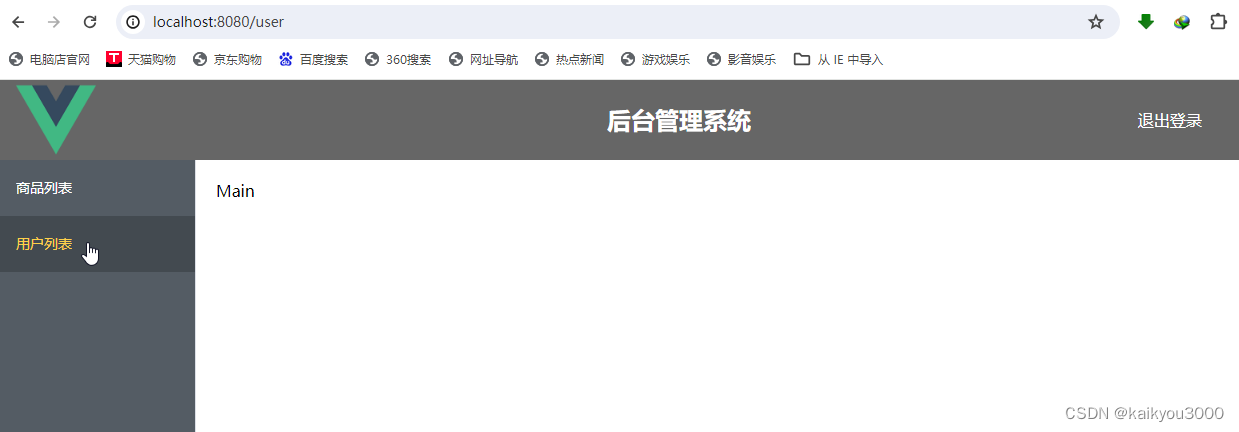Click the Vue logo in header
This screenshot has width=1239, height=432.
point(56,119)
